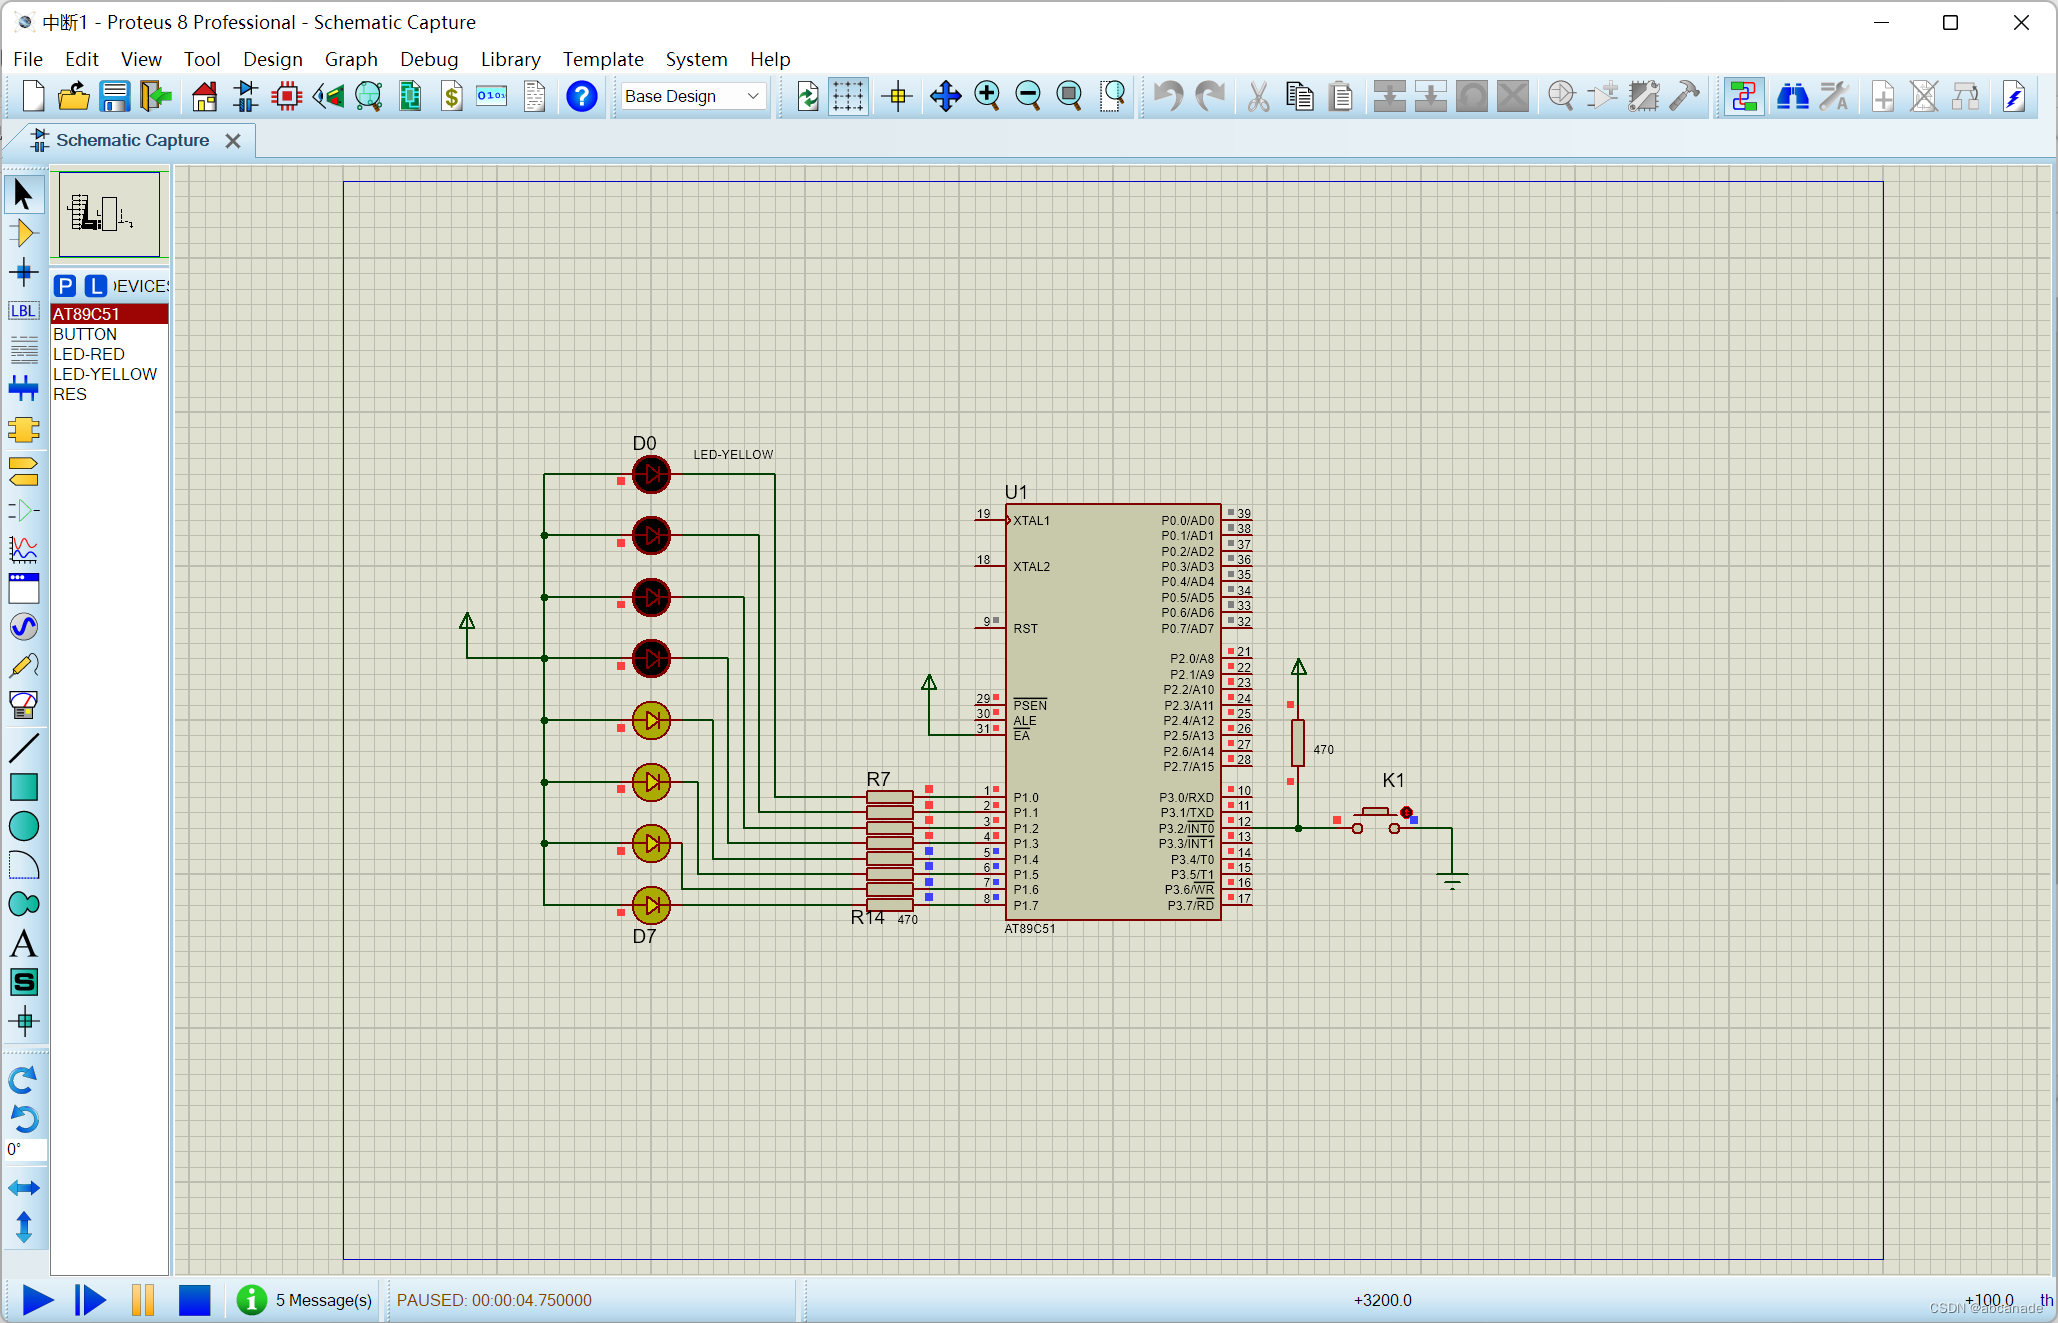Click the Open Project folder icon

click(74, 96)
